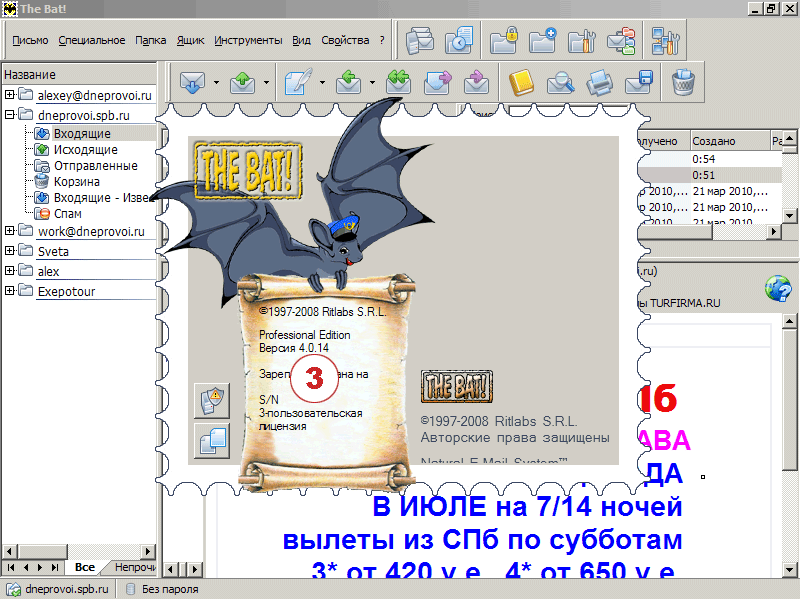Click the Get new mail toolbar icon
Screen dimensions: 800x600
click(x=194, y=82)
